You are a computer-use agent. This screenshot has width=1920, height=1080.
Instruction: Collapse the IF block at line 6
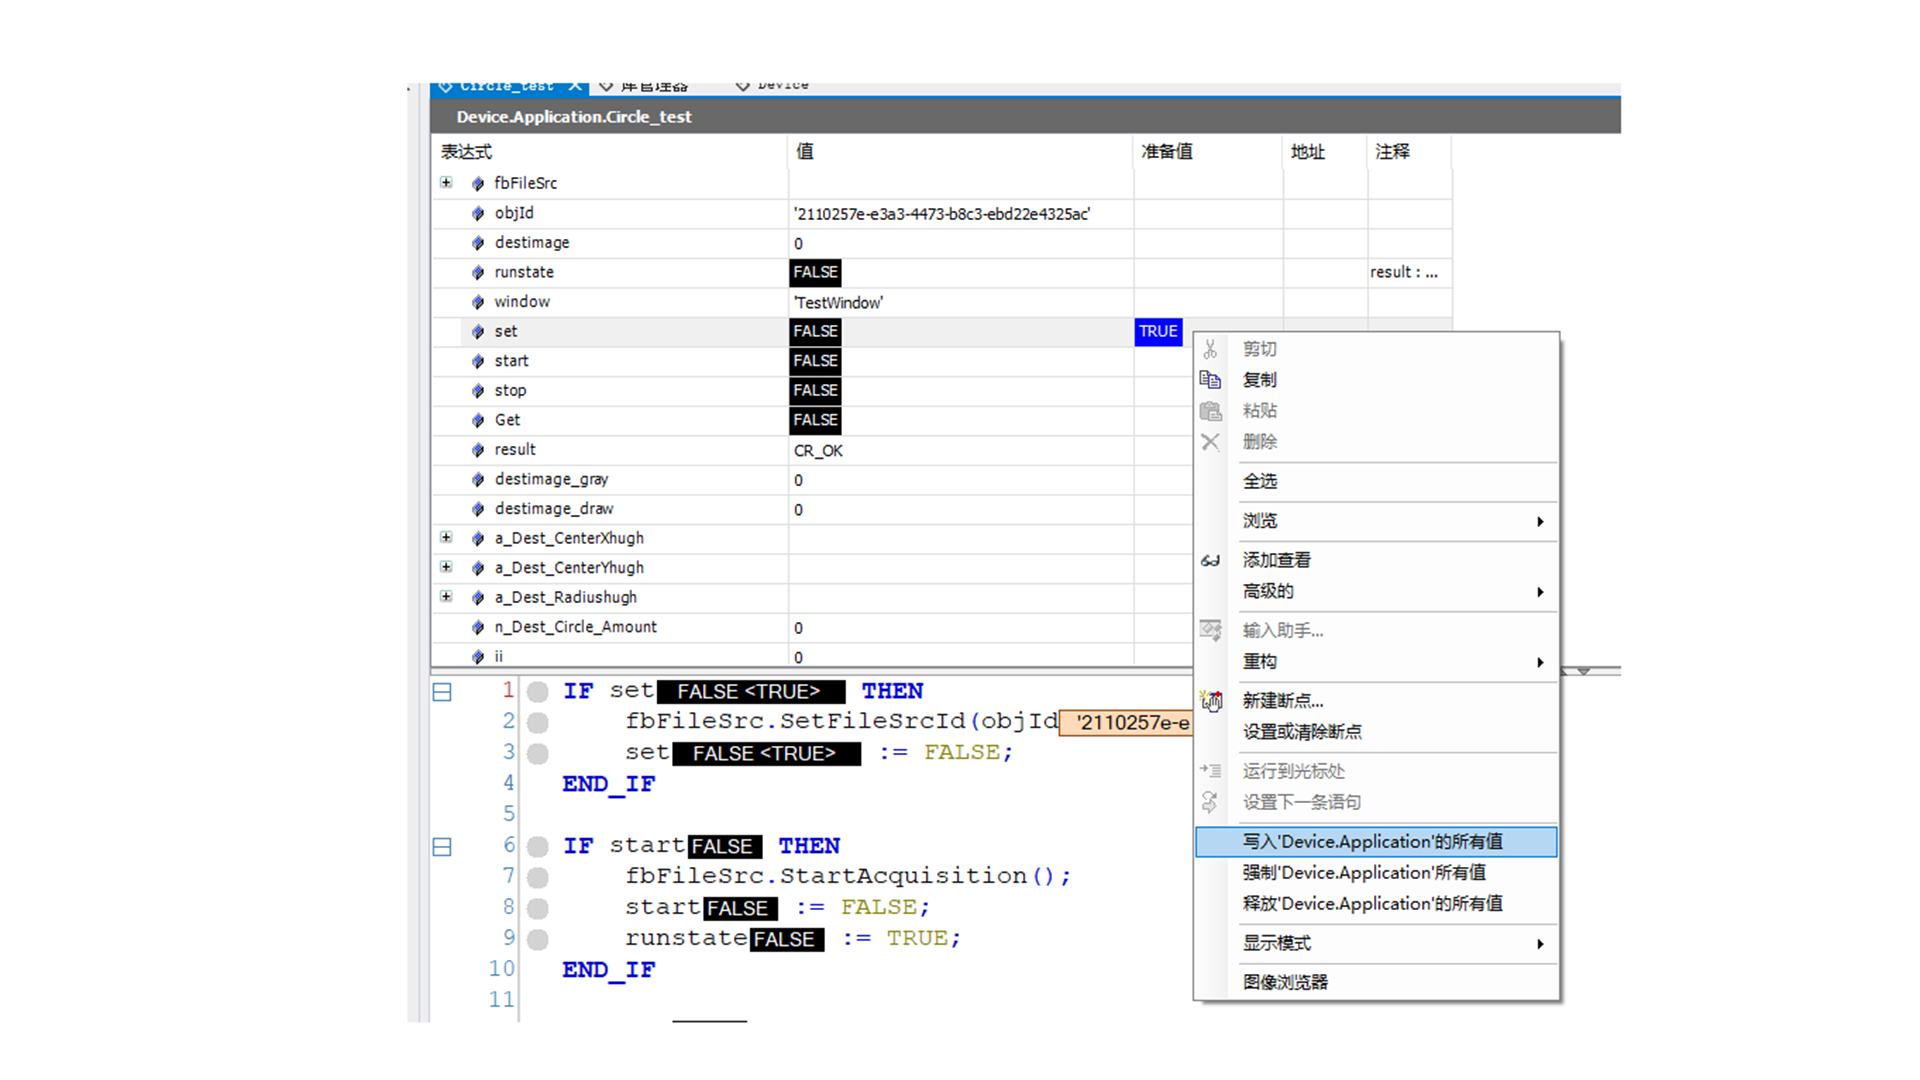(x=442, y=847)
